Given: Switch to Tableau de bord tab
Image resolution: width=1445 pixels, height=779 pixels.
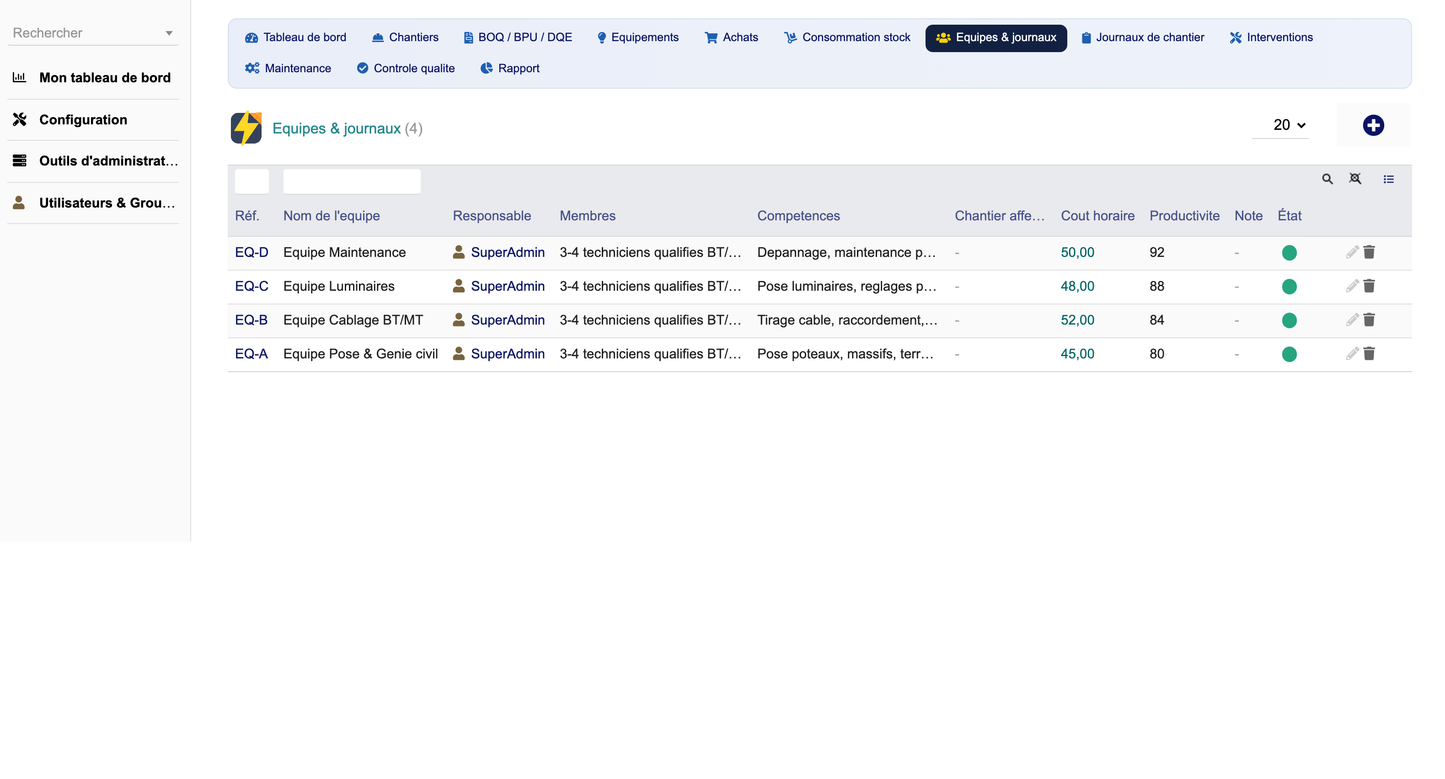Looking at the screenshot, I should pyautogui.click(x=296, y=37).
